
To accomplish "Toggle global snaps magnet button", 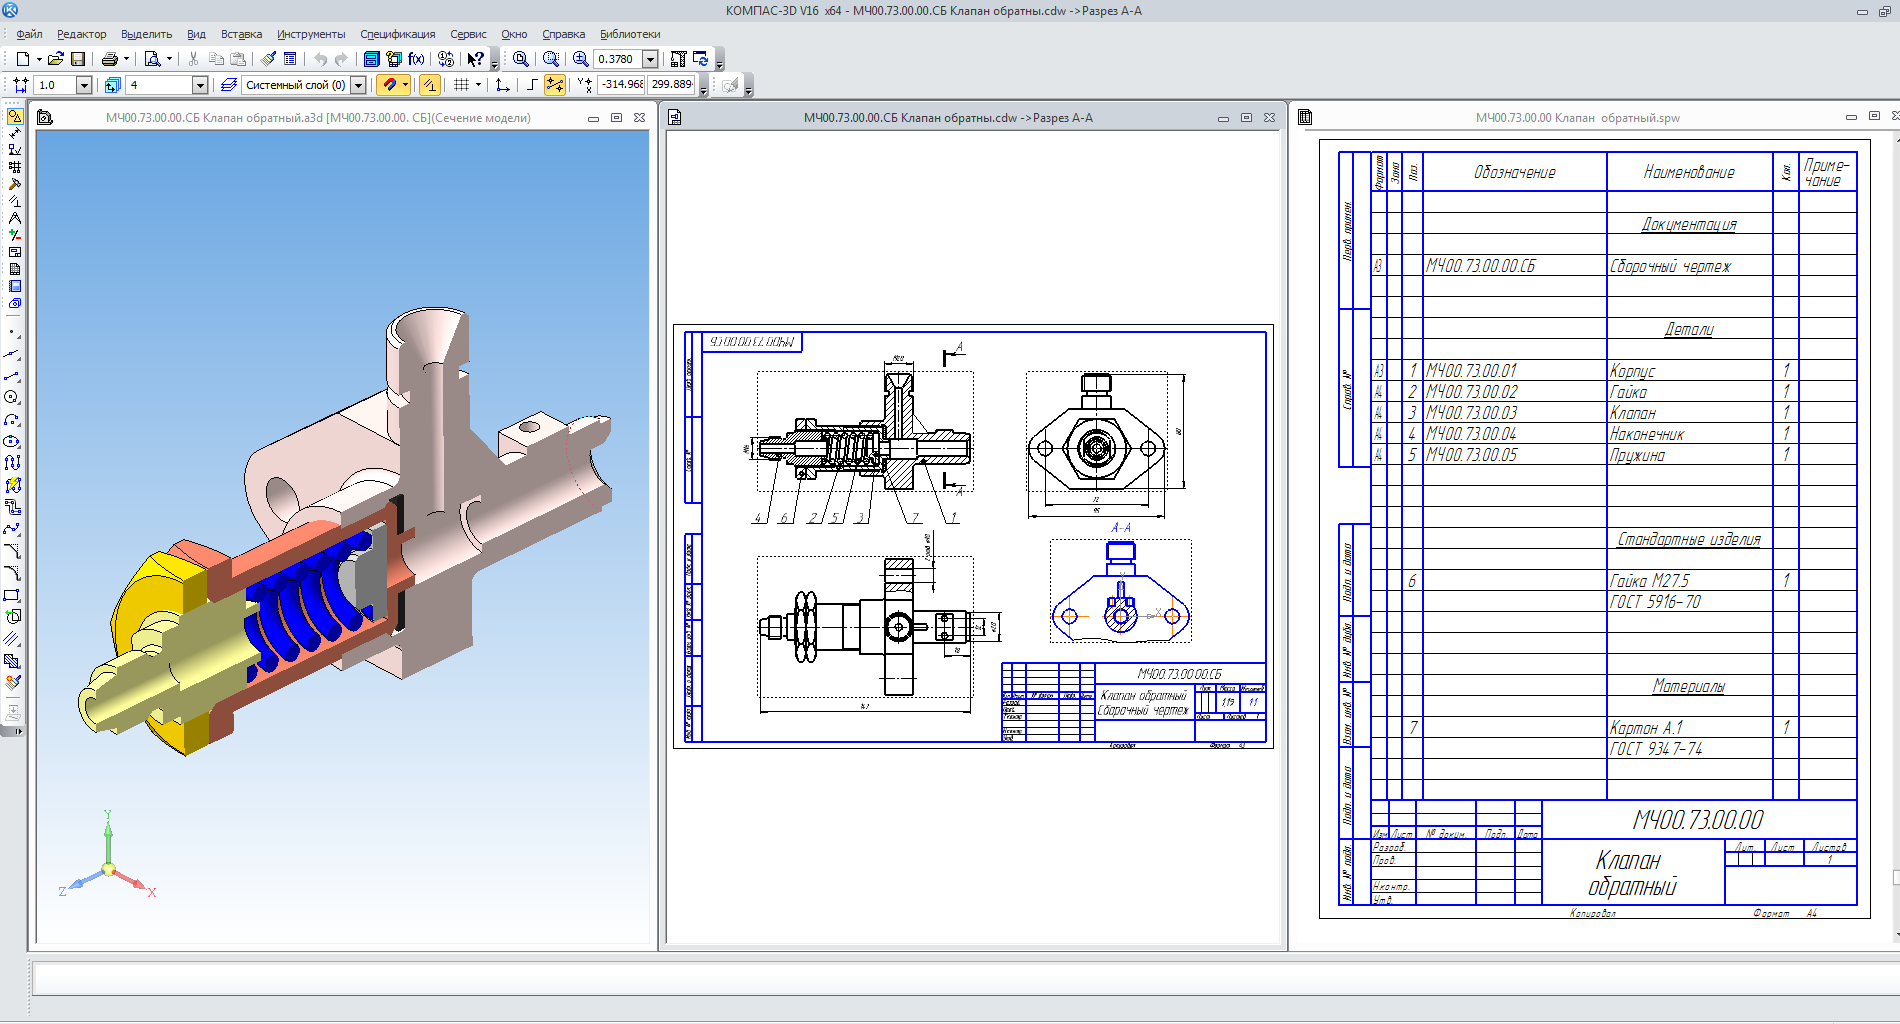I will [x=388, y=85].
